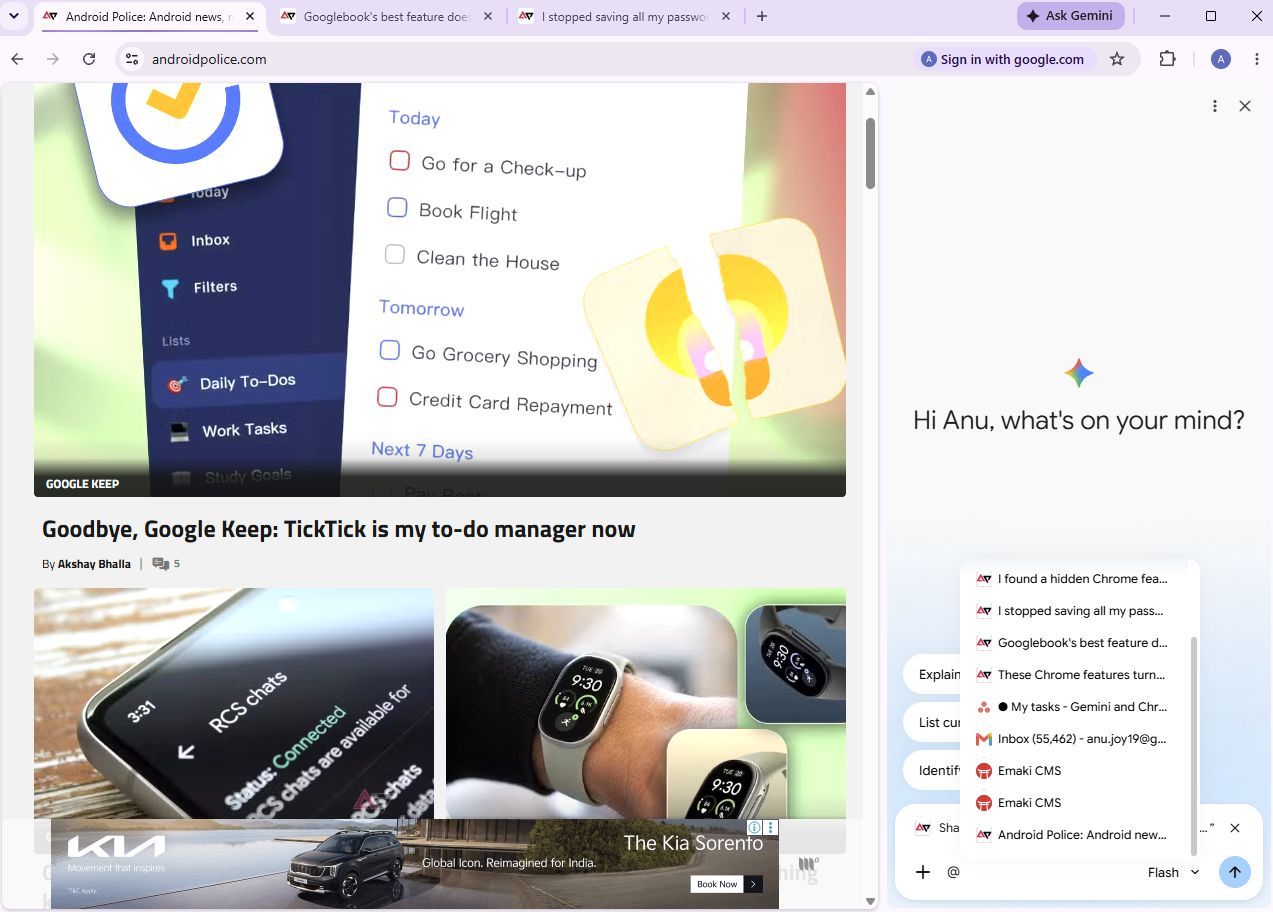The image size is (1273, 912).
Task: Click the GOOGLE KEEP category tag
Action: click(x=82, y=484)
